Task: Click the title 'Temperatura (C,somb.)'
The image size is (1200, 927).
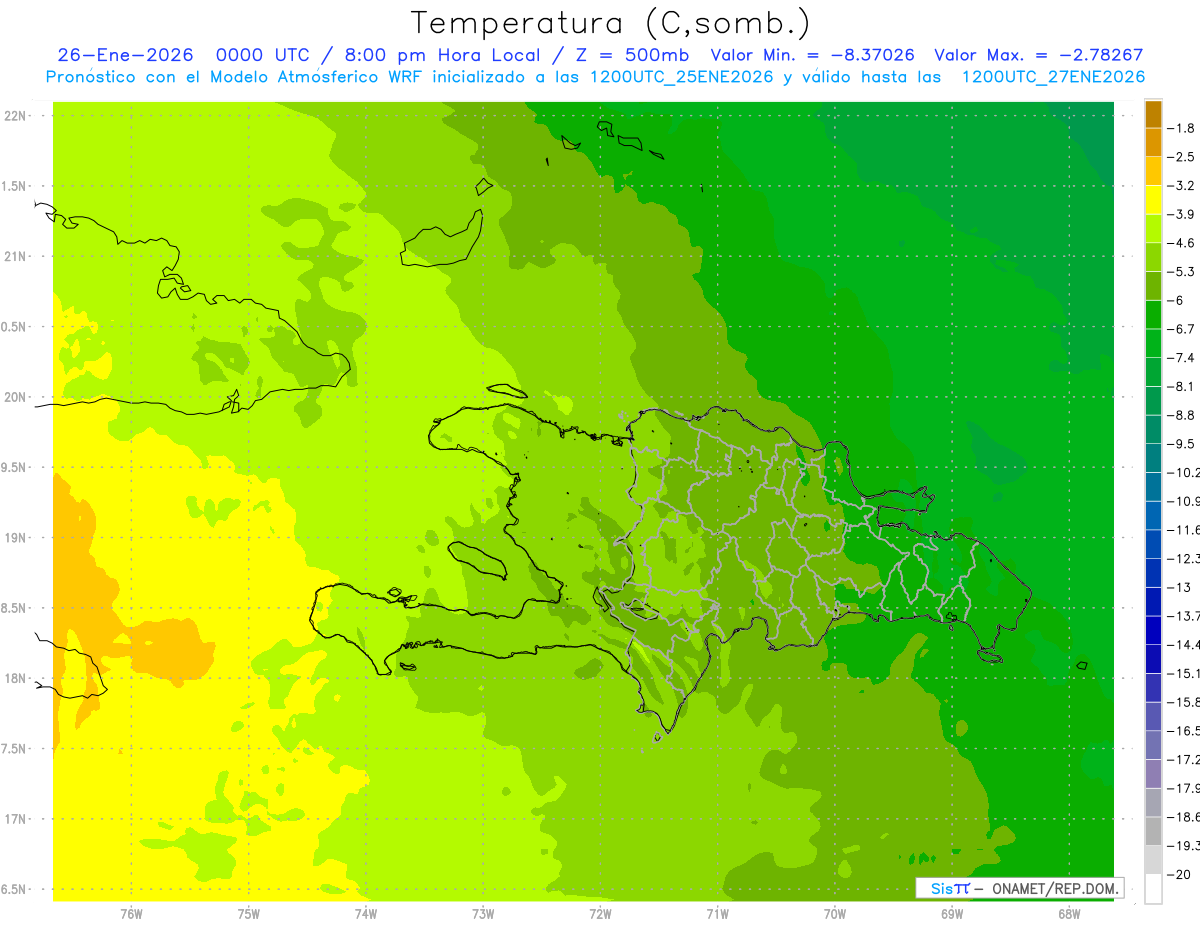Action: pyautogui.click(x=610, y=24)
